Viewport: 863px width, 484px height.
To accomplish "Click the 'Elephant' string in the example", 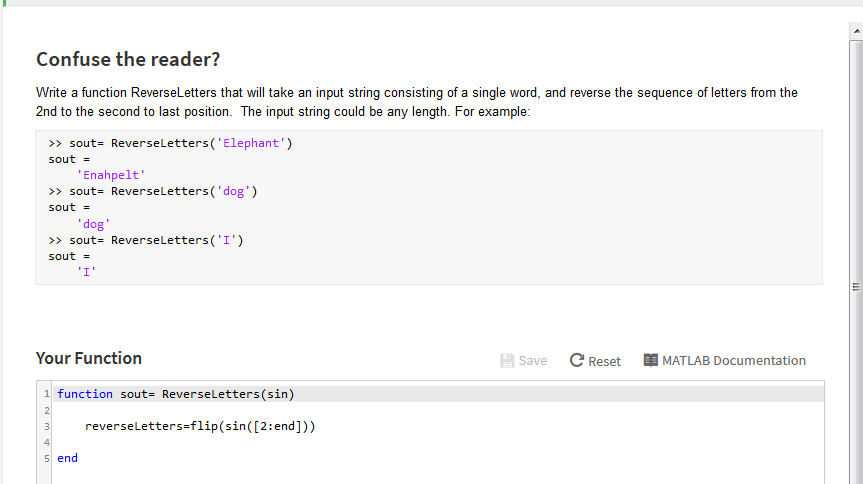I will 251,143.
